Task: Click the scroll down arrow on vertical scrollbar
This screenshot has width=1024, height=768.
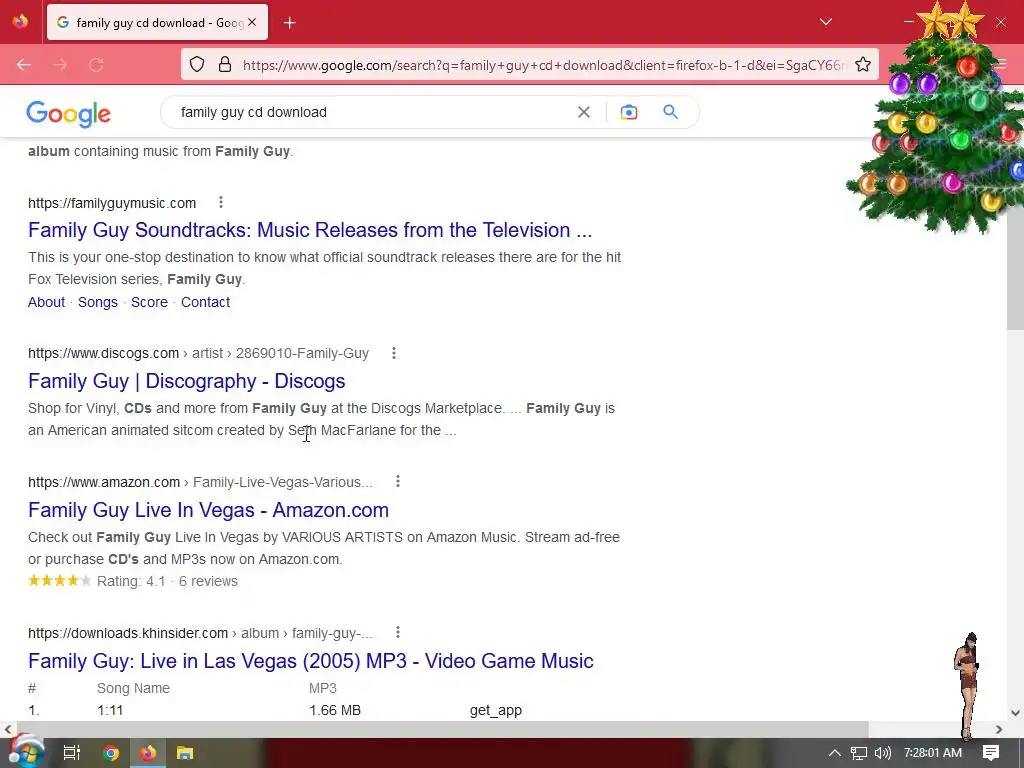Action: [x=1015, y=713]
